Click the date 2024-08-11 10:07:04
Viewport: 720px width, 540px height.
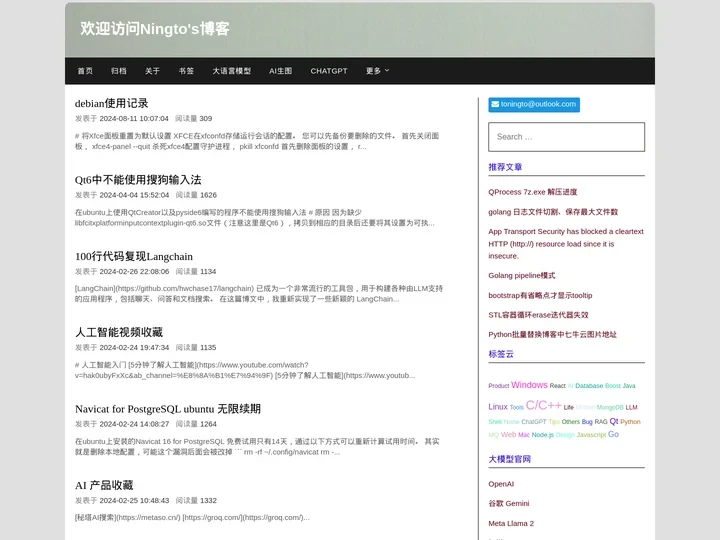pos(134,118)
